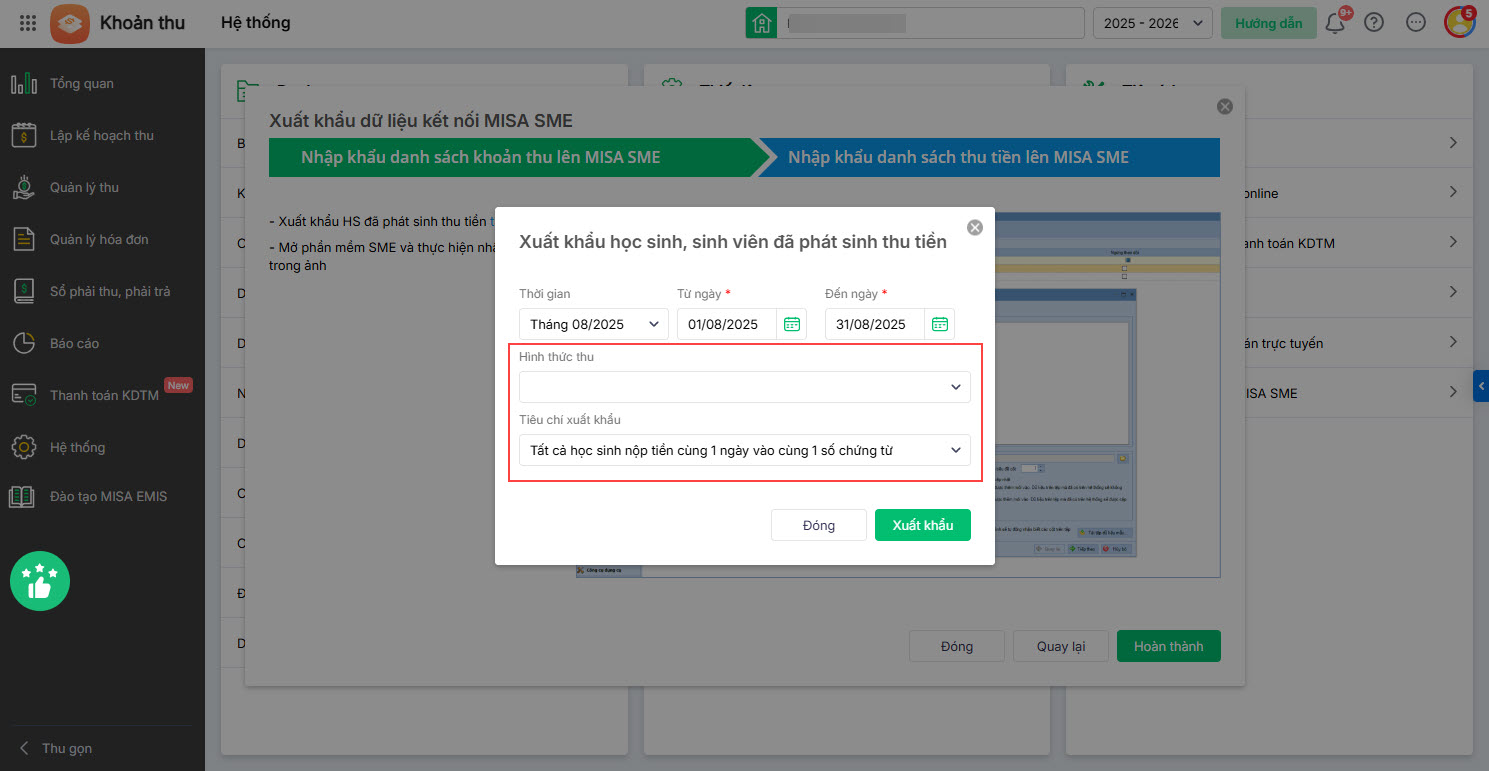Click the SME instruction screenshot thumbnail
Screen dimensions: 1489x771
click(898, 395)
